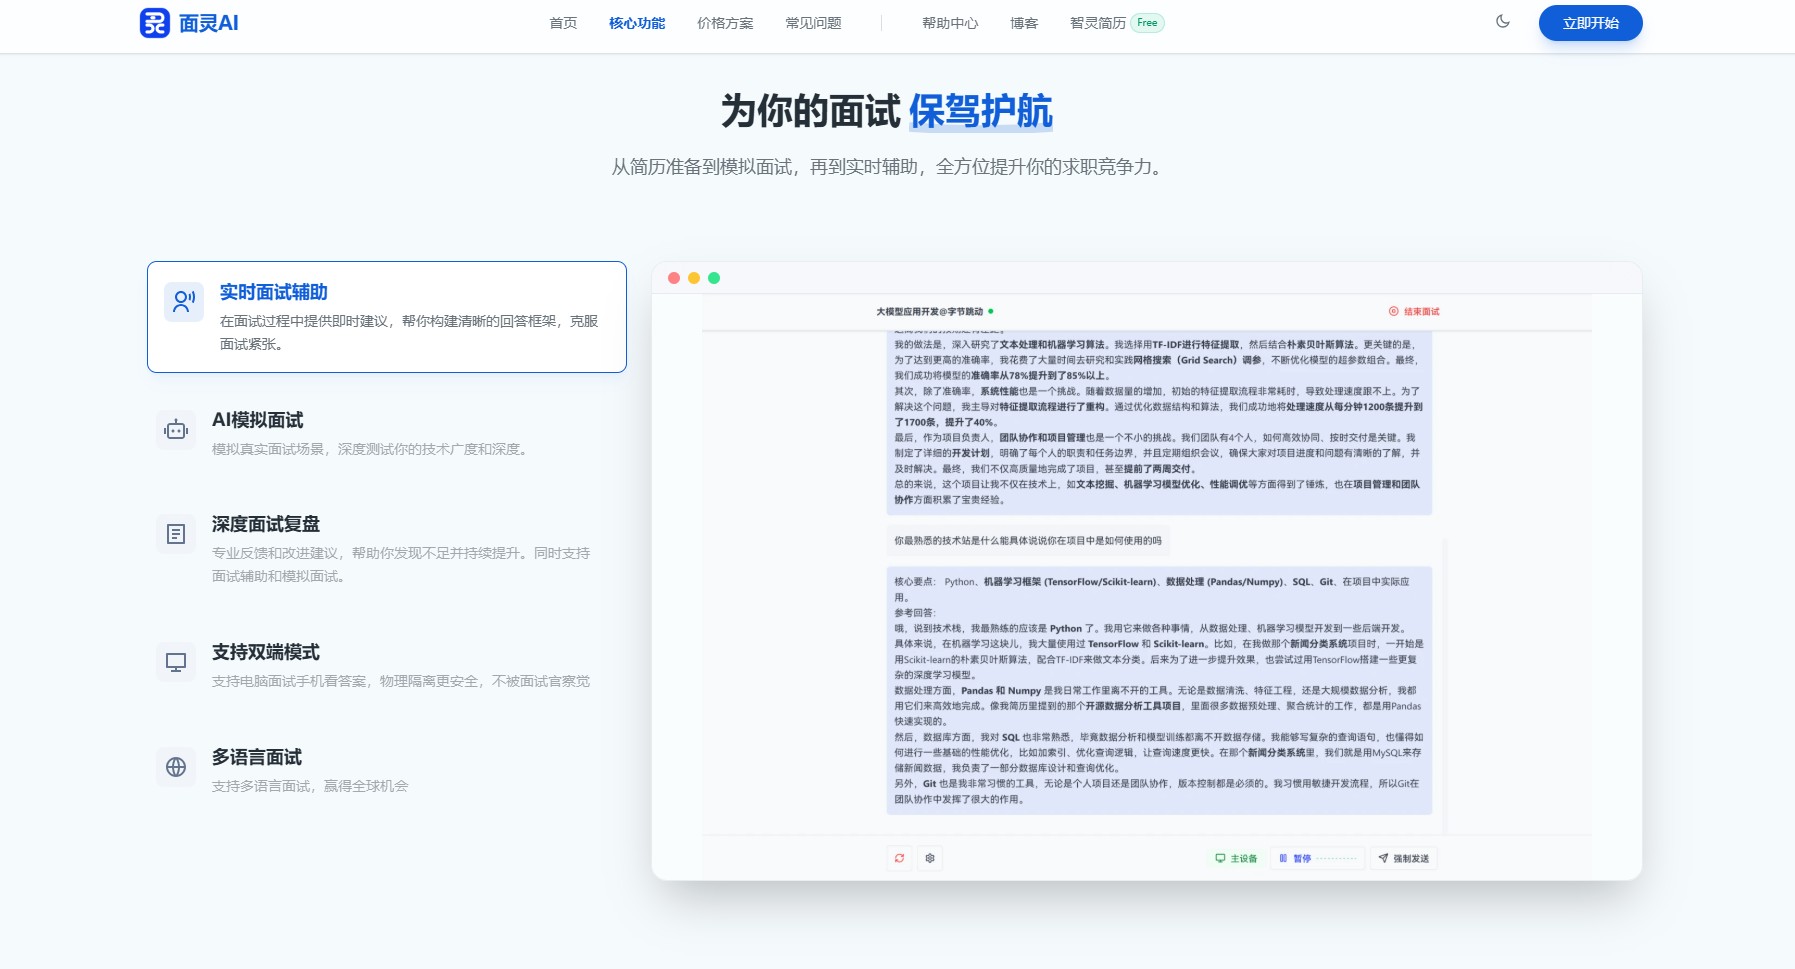1795x969 pixels.
Task: Open the settings gear in the interview window
Action: [931, 858]
